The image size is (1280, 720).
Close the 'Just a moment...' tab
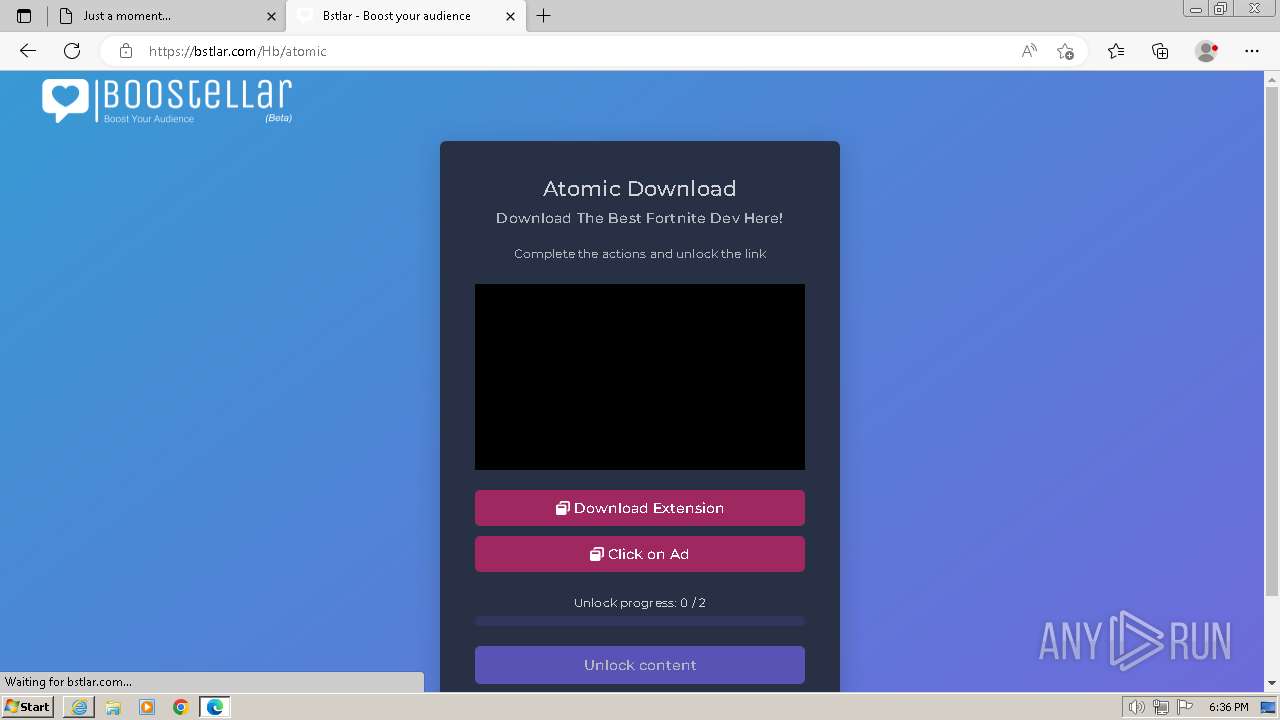271,16
